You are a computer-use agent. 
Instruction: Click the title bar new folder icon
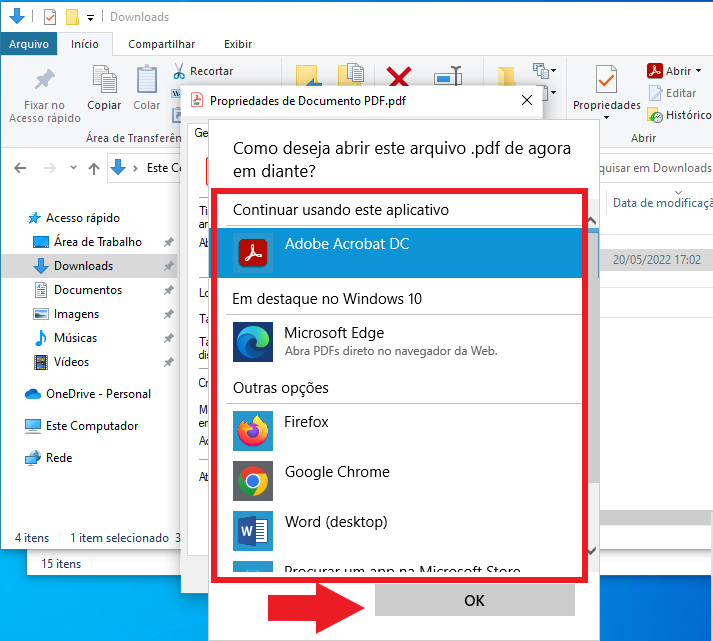[72, 17]
